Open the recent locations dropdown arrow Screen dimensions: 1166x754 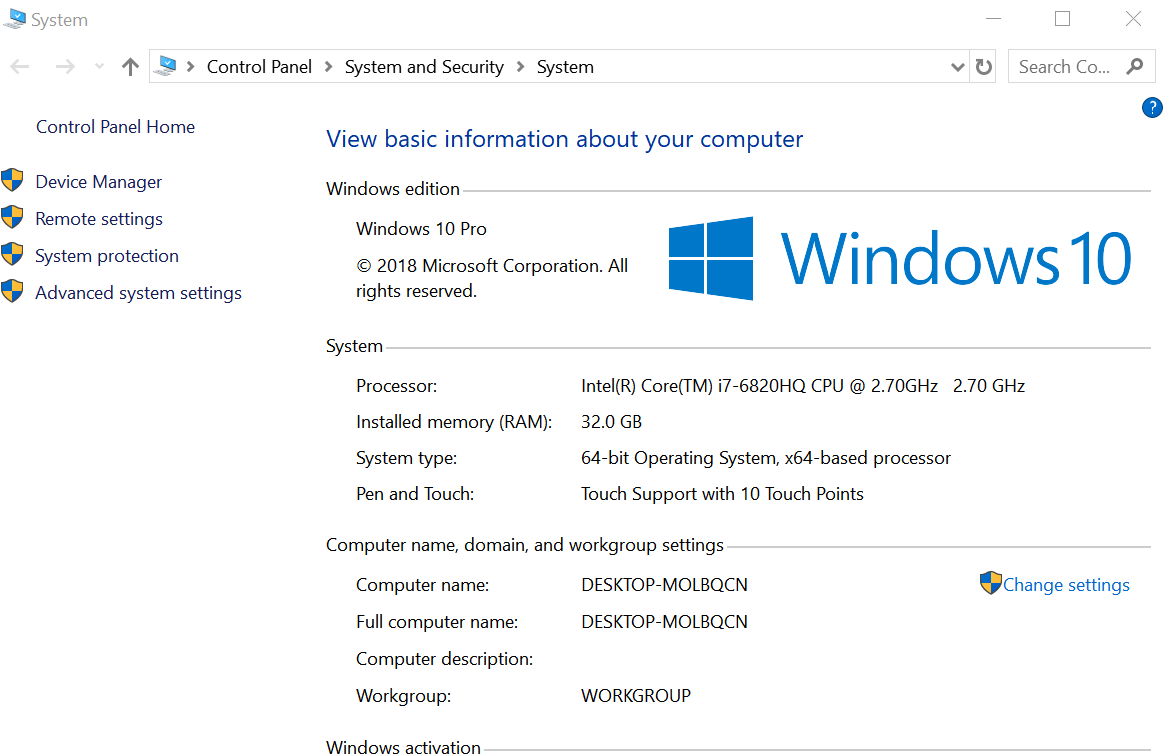99,67
